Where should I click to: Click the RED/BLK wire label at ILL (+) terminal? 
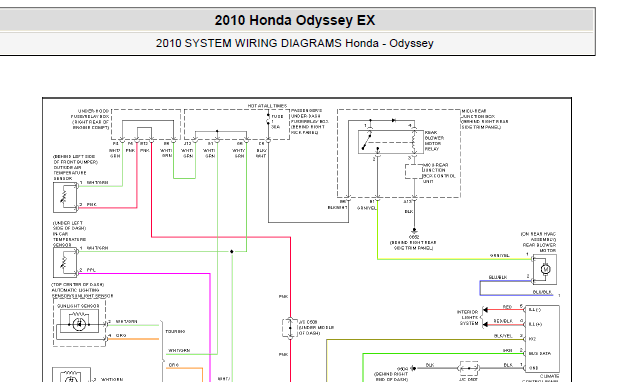pyautogui.click(x=503, y=321)
